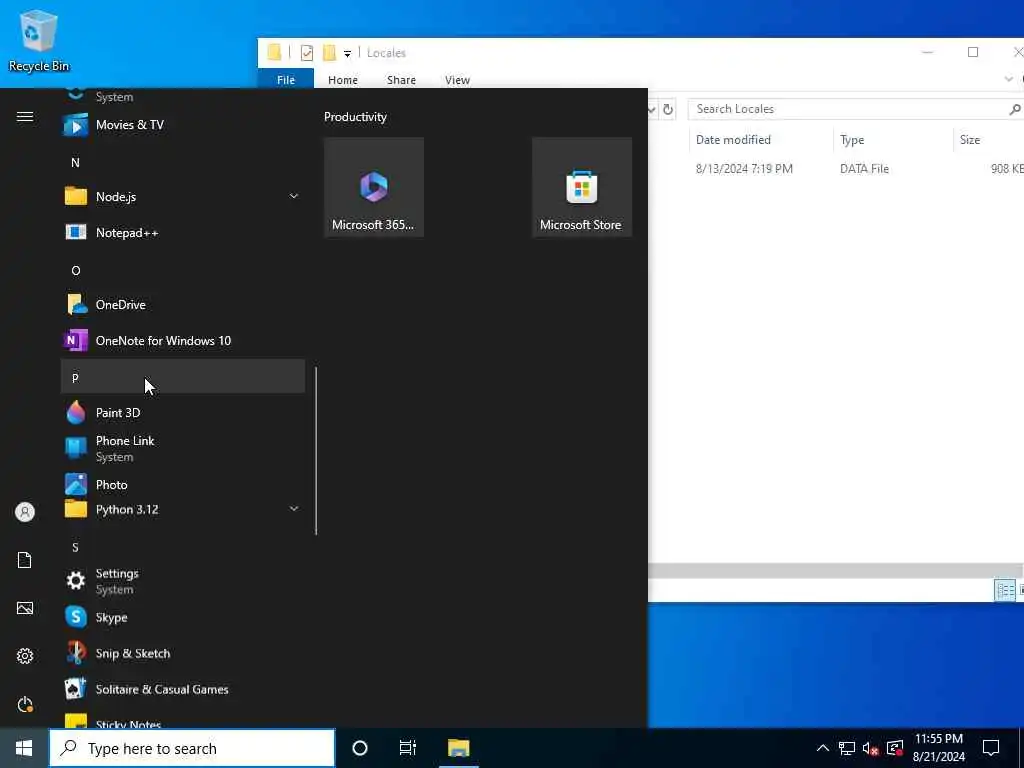Switch to File Explorer on taskbar

tap(458, 748)
